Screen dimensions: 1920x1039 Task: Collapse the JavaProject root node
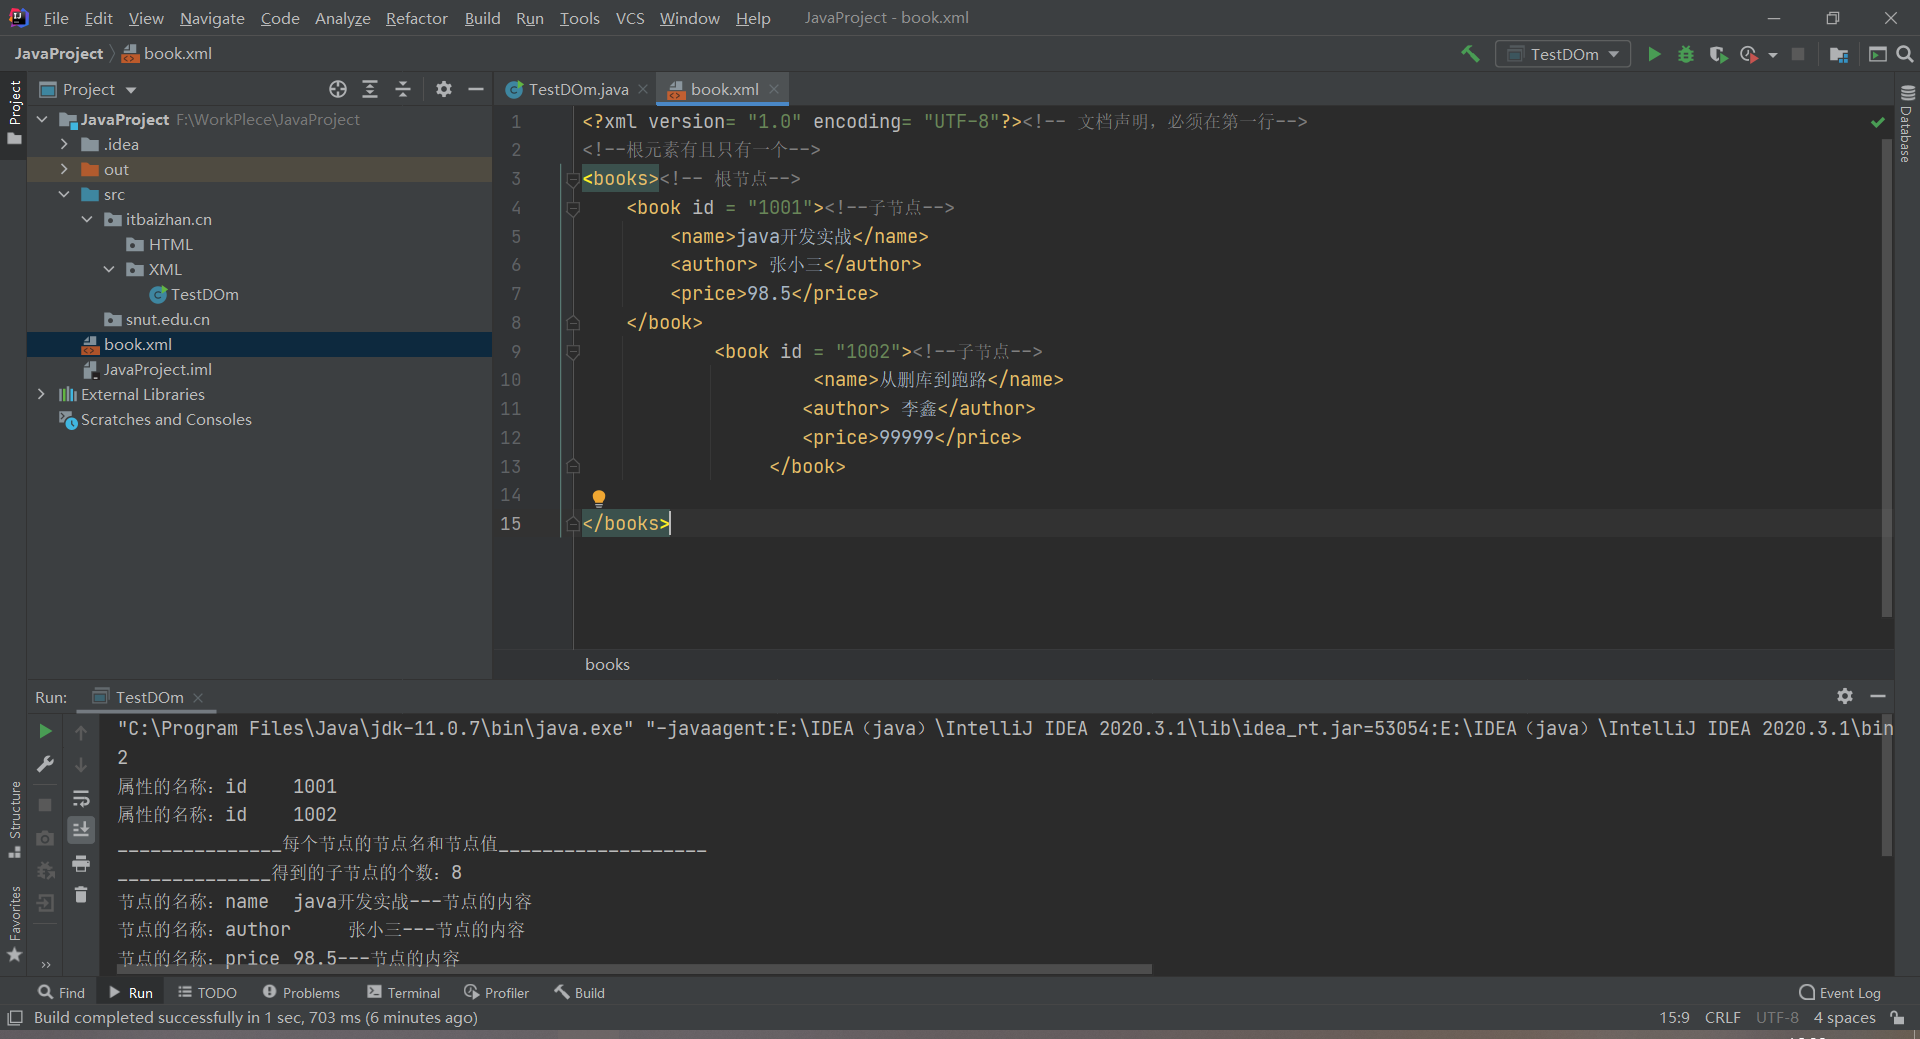[42, 119]
